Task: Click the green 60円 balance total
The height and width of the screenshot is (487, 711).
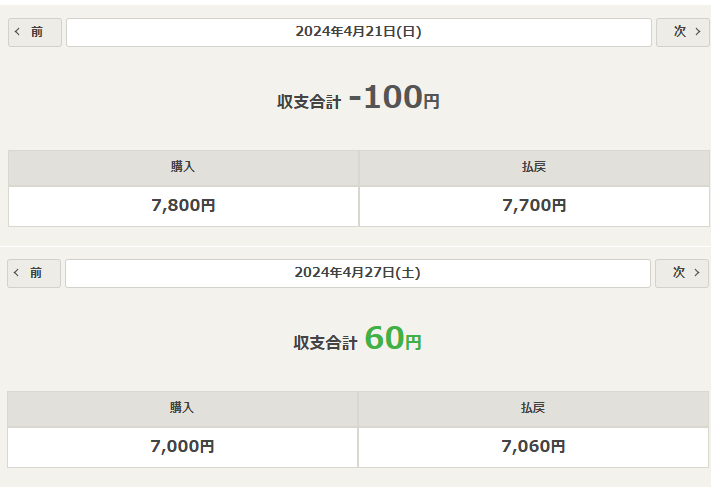Action: click(393, 340)
